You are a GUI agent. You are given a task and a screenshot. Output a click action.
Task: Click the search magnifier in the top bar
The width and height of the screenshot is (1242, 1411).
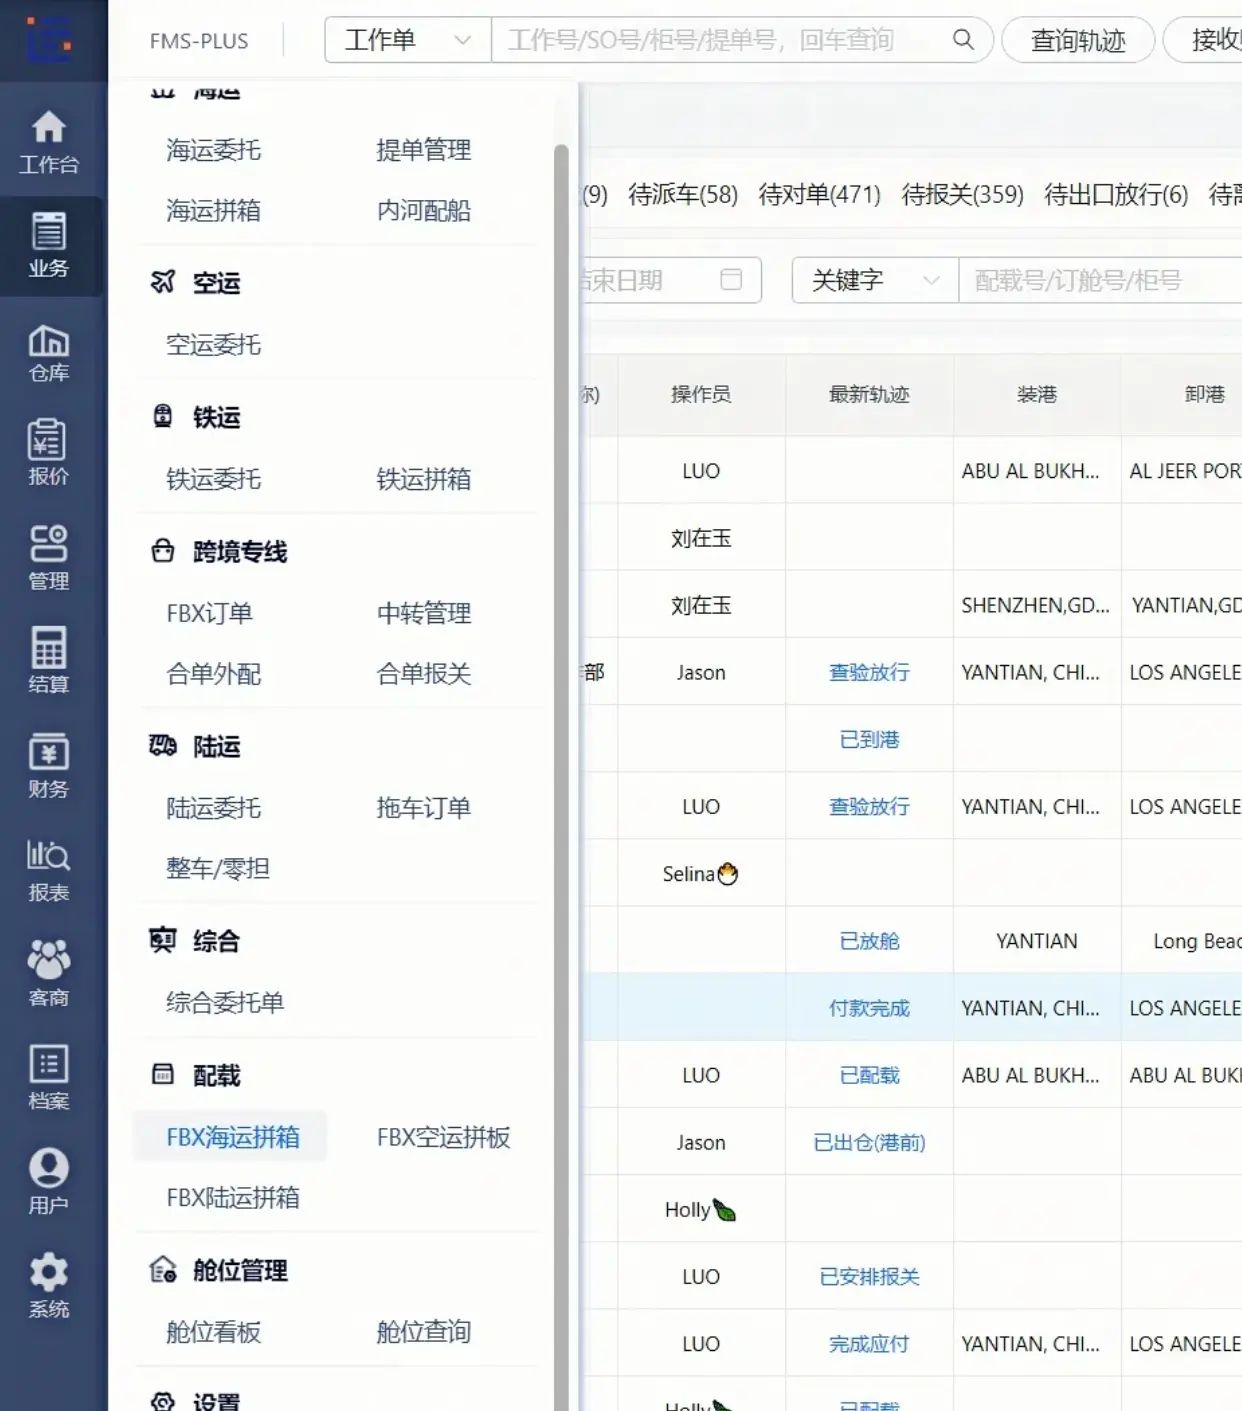(x=962, y=40)
